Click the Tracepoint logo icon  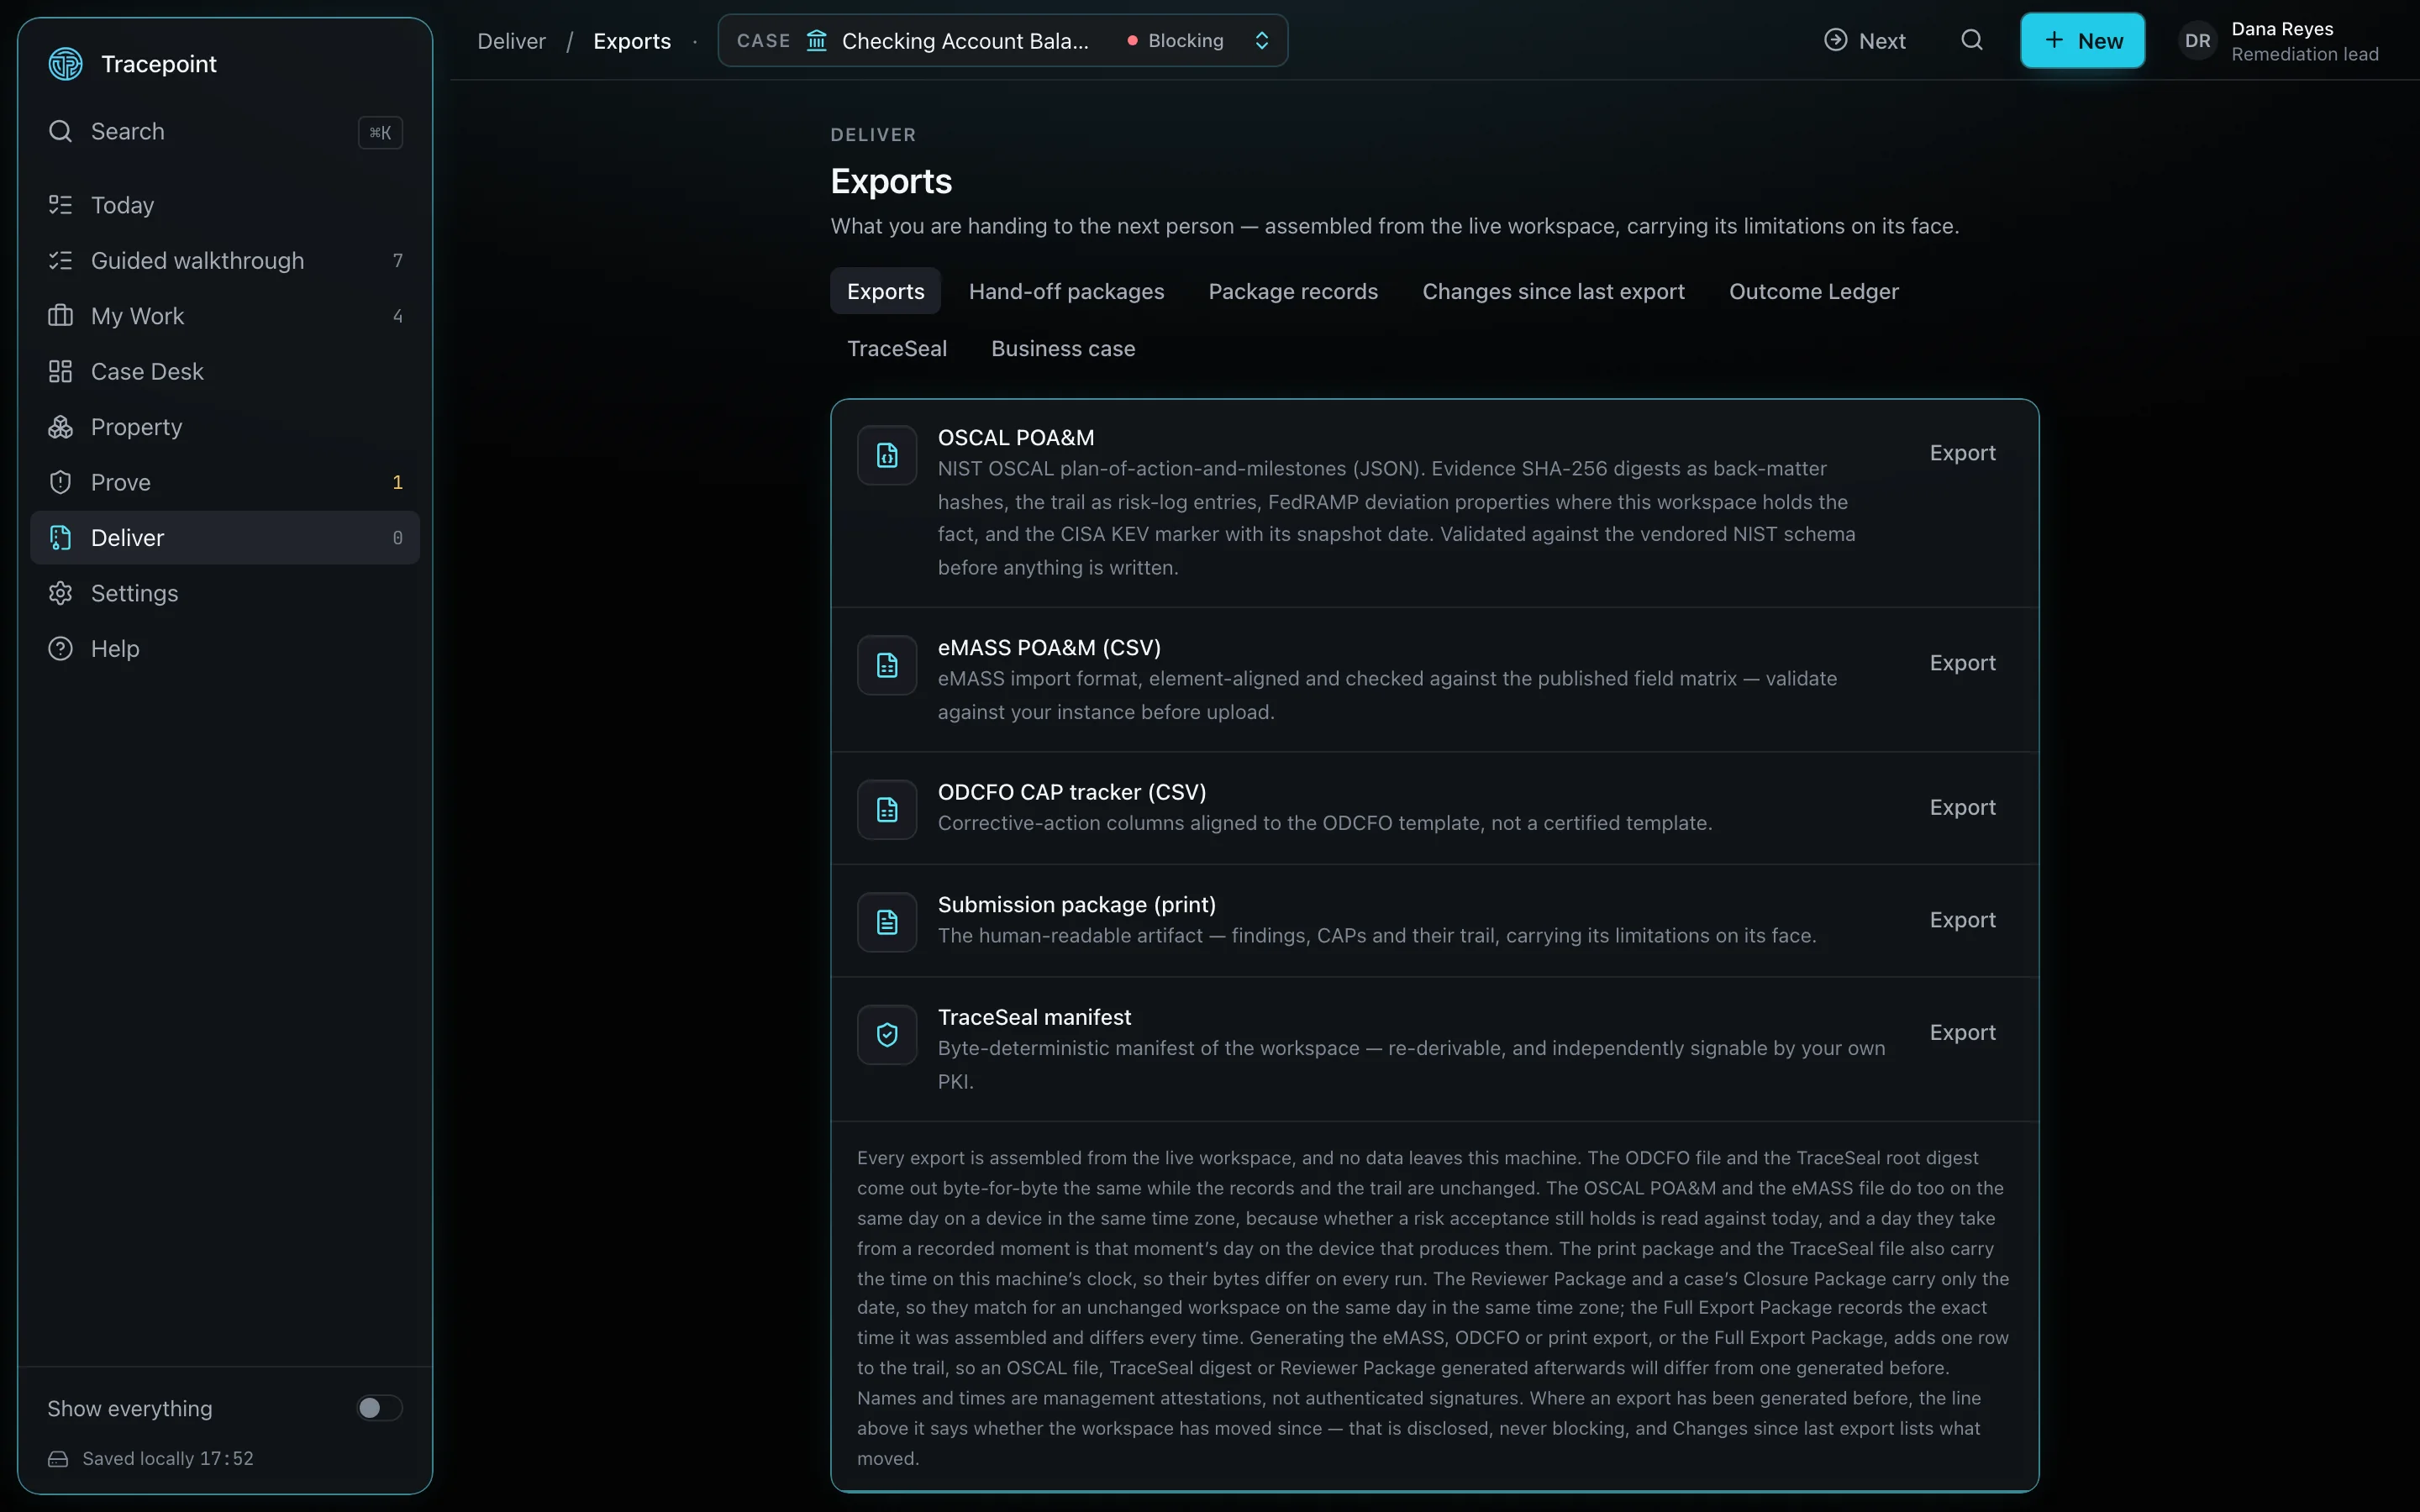[x=65, y=64]
